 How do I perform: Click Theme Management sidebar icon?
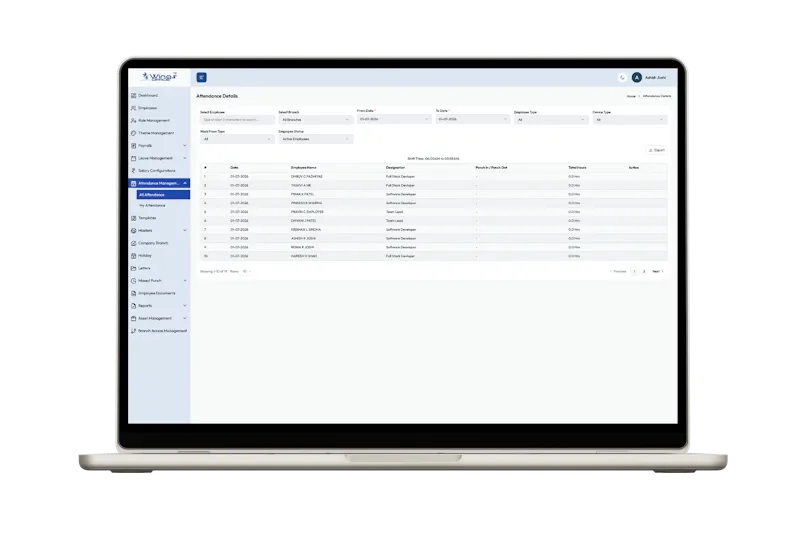click(x=134, y=133)
